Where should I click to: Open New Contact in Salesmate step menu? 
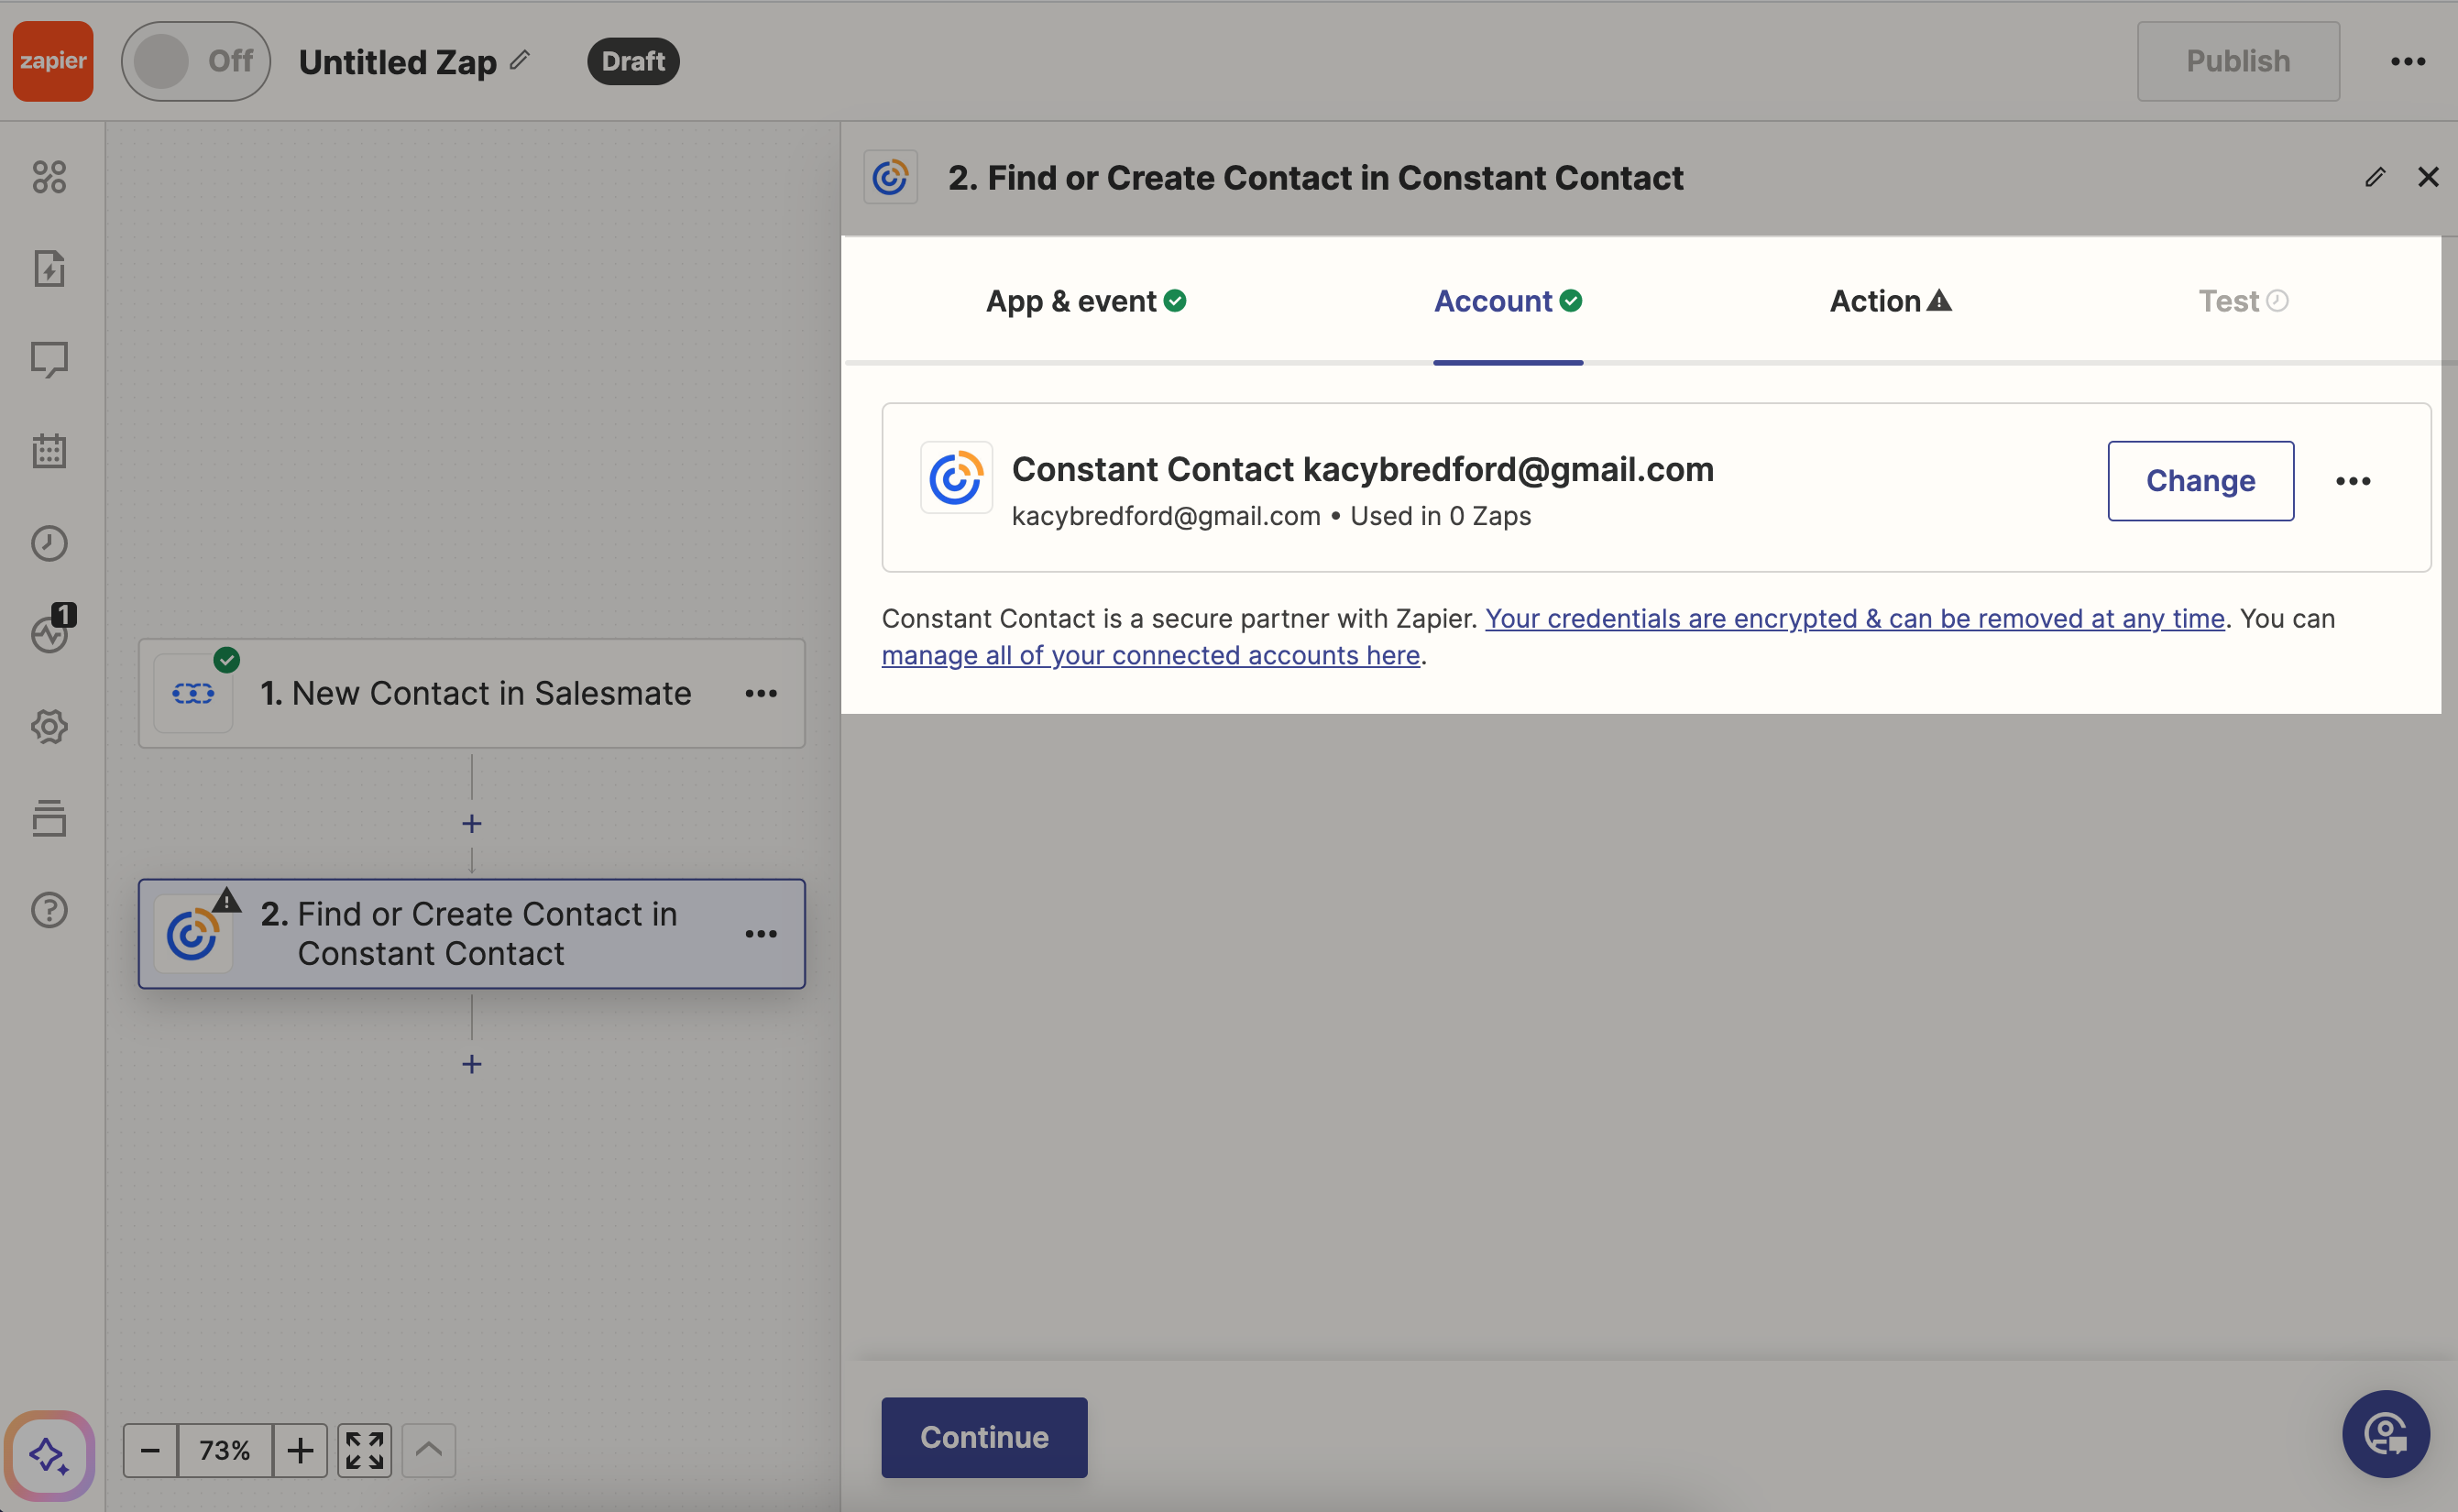point(761,693)
